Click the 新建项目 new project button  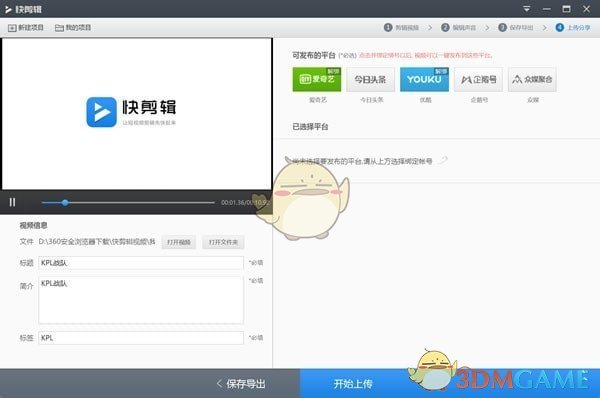click(26, 28)
